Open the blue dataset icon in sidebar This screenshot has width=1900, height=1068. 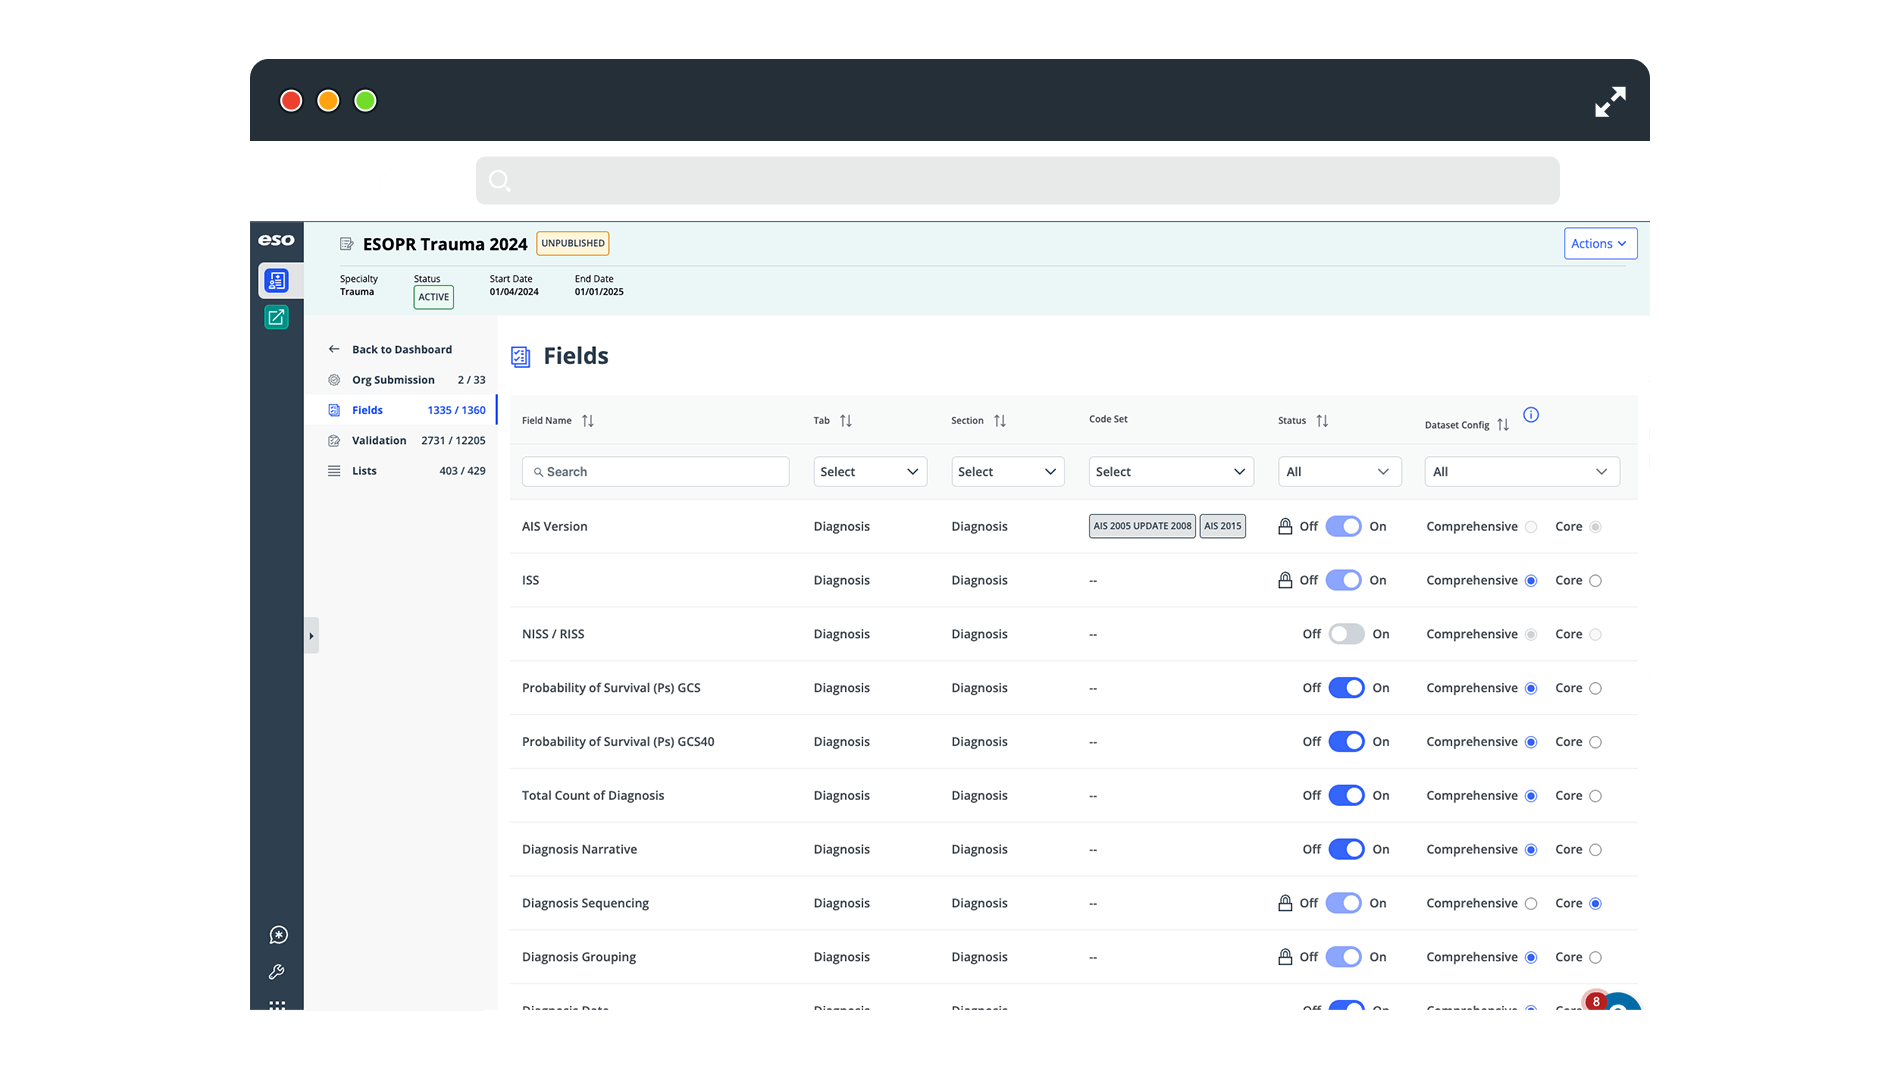tap(277, 281)
